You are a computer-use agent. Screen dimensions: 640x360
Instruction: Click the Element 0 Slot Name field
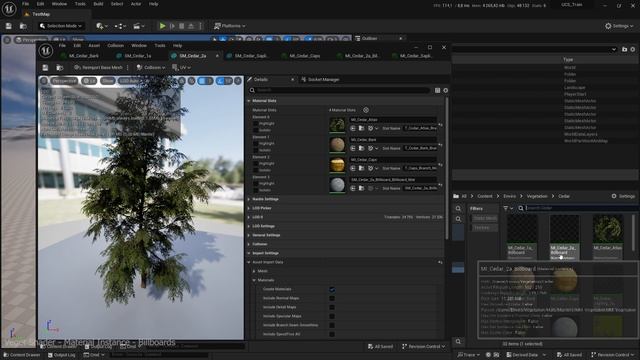pos(420,128)
